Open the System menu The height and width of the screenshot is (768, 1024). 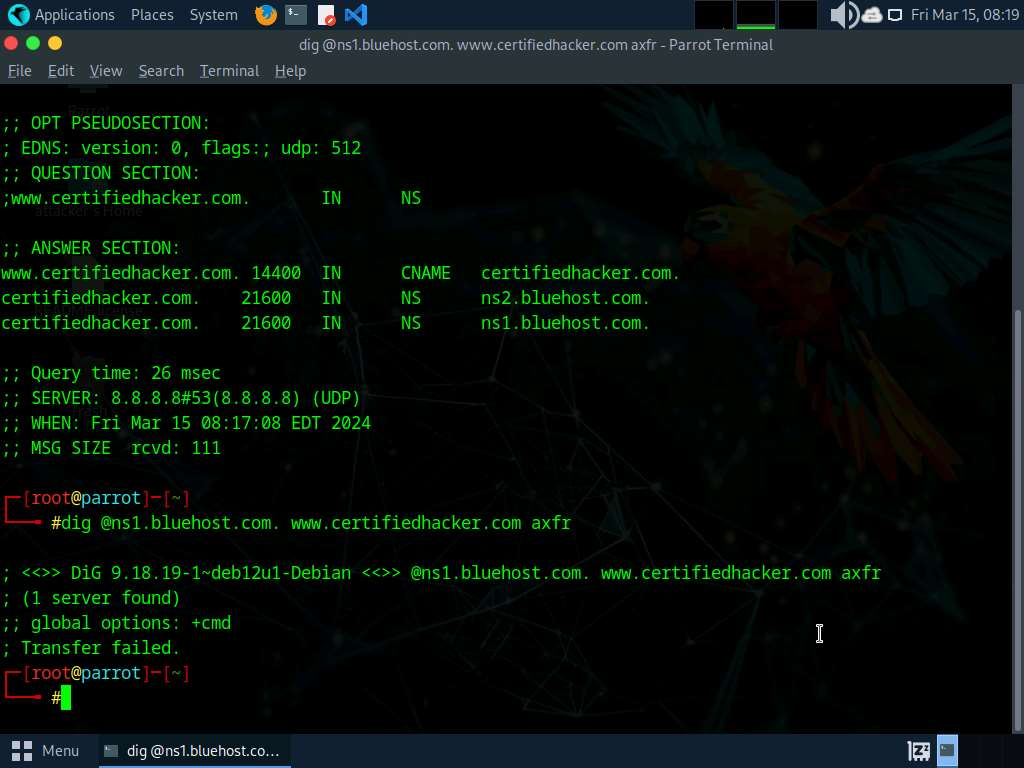[213, 15]
